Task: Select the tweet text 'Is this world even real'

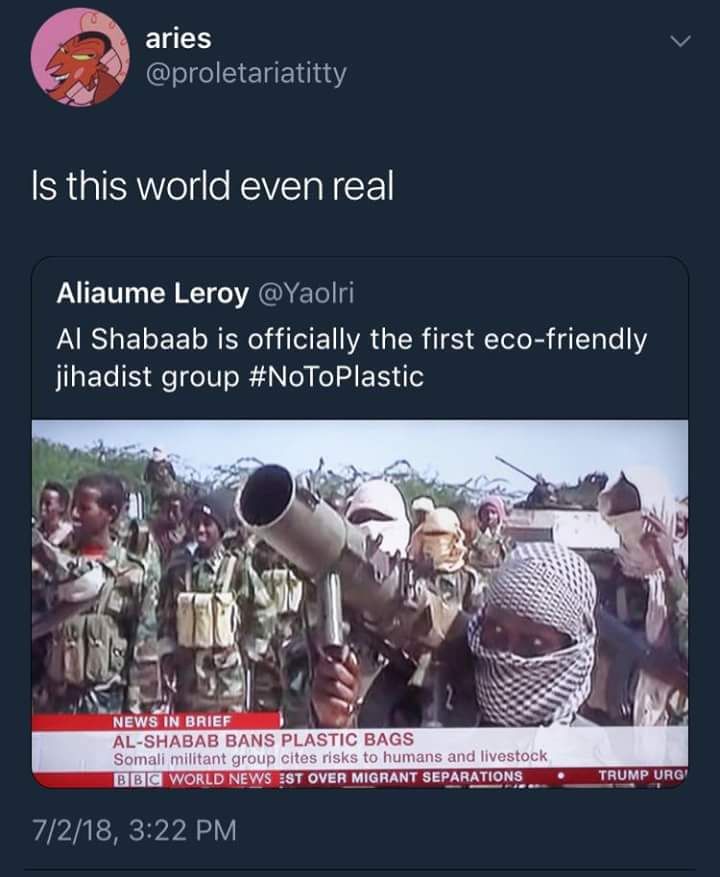Action: (x=213, y=186)
